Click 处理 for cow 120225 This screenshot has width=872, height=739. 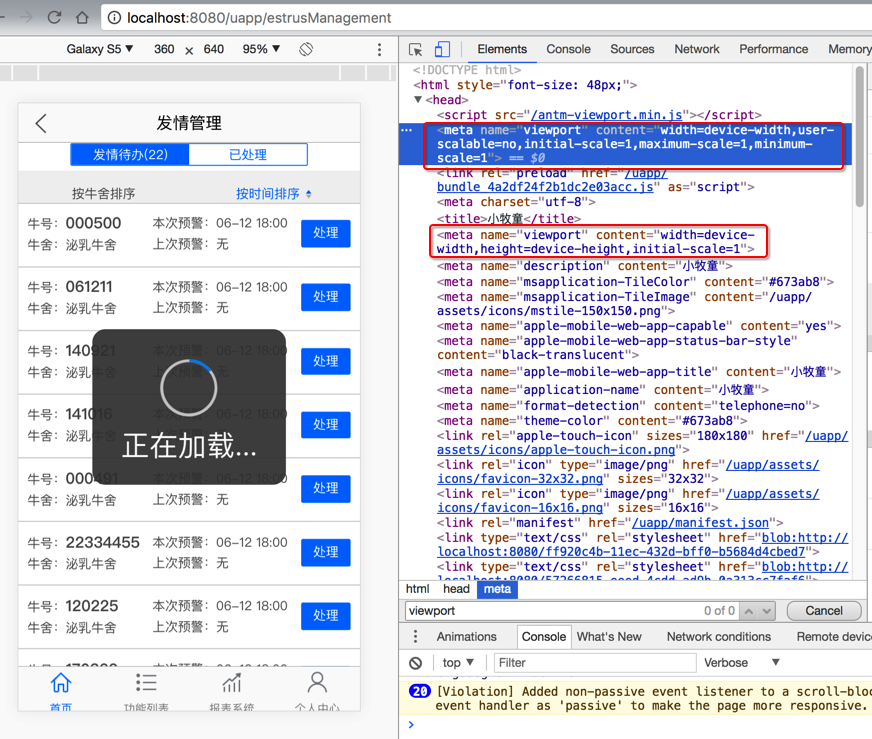(325, 616)
